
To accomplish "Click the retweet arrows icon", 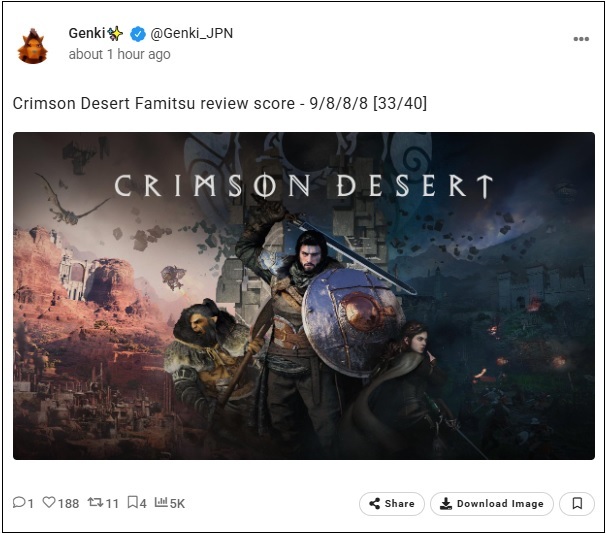I will point(95,502).
